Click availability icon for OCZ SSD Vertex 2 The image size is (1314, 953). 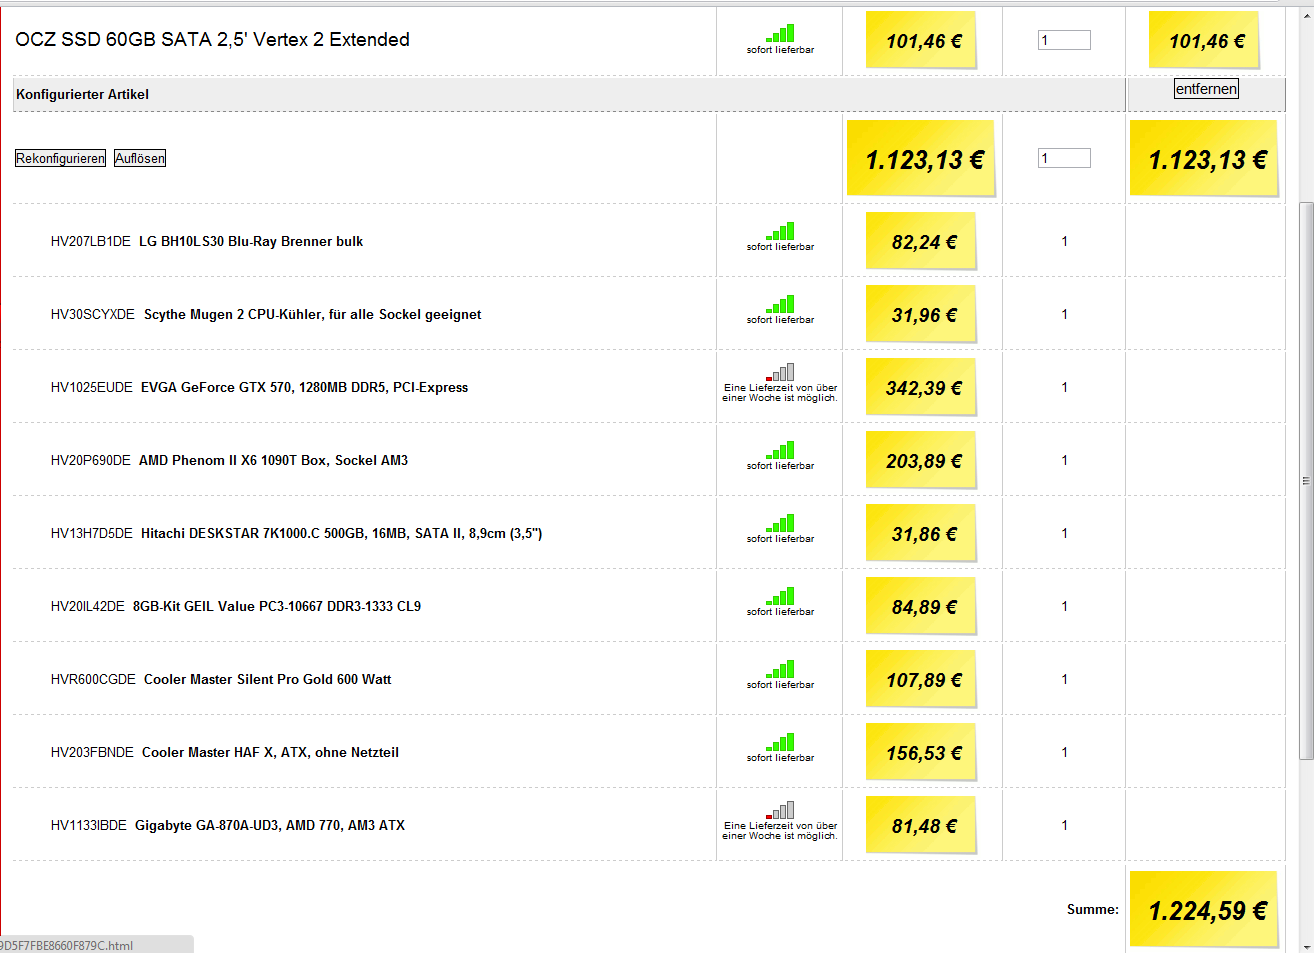(x=781, y=34)
